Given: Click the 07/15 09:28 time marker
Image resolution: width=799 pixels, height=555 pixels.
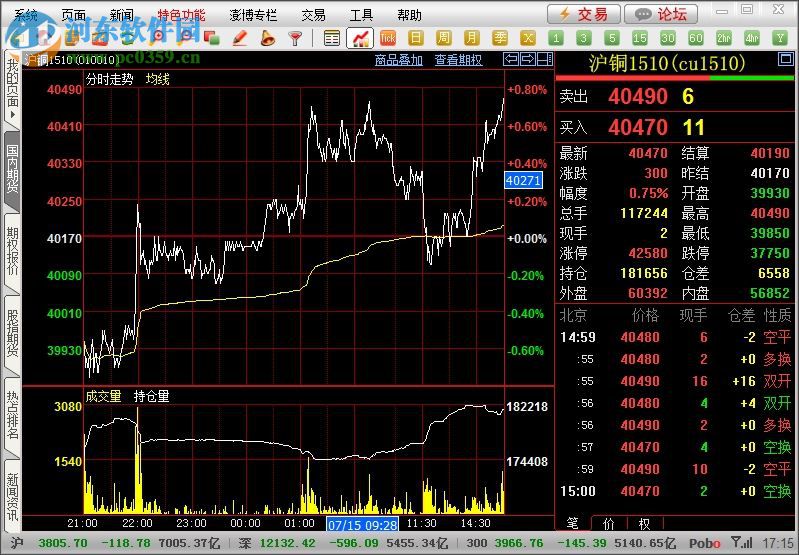Looking at the screenshot, I should pyautogui.click(x=362, y=524).
